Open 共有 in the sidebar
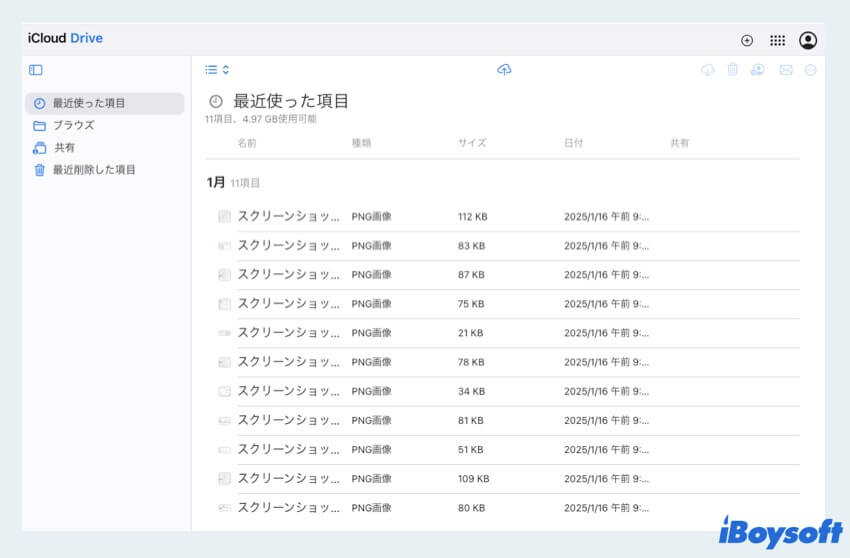The height and width of the screenshot is (558, 850). point(64,148)
